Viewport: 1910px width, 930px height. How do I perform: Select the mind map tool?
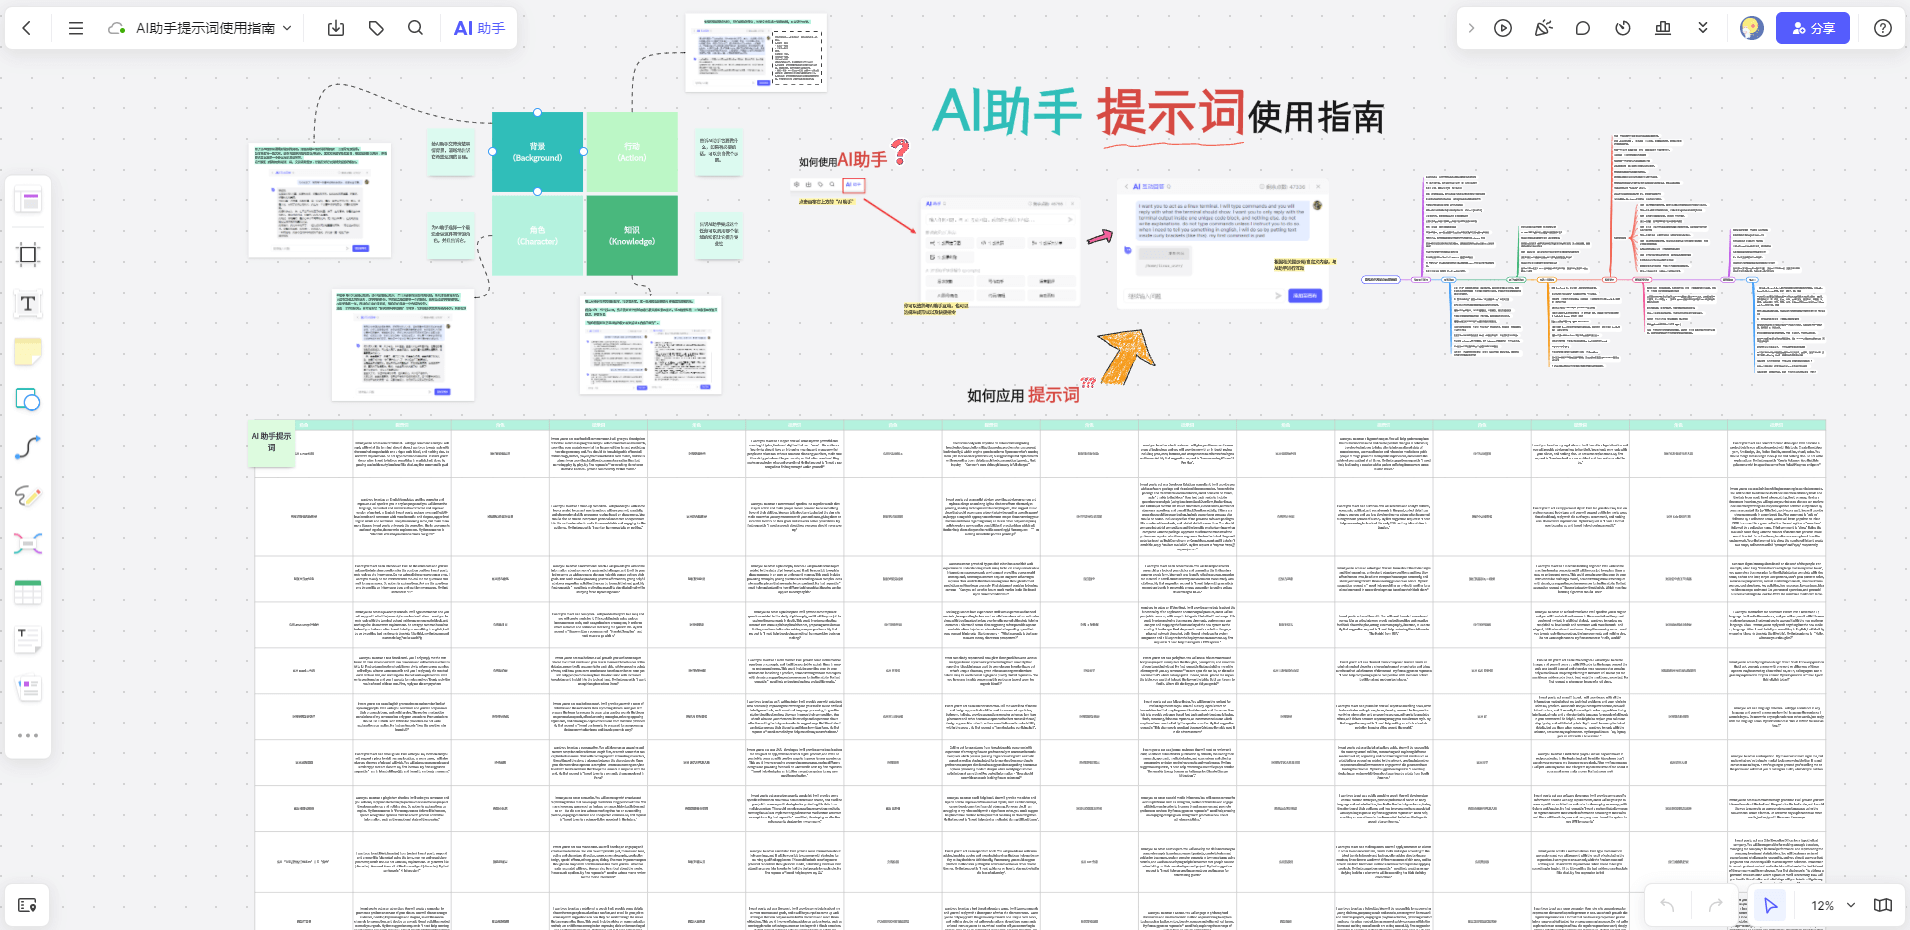pyautogui.click(x=28, y=544)
